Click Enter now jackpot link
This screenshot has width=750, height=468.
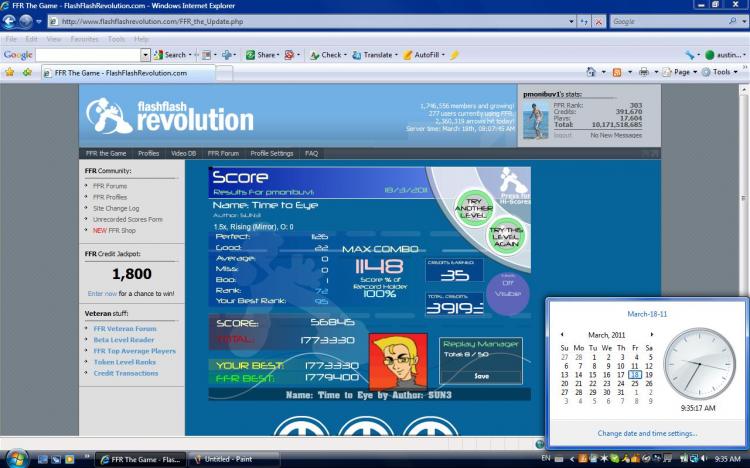point(102,293)
